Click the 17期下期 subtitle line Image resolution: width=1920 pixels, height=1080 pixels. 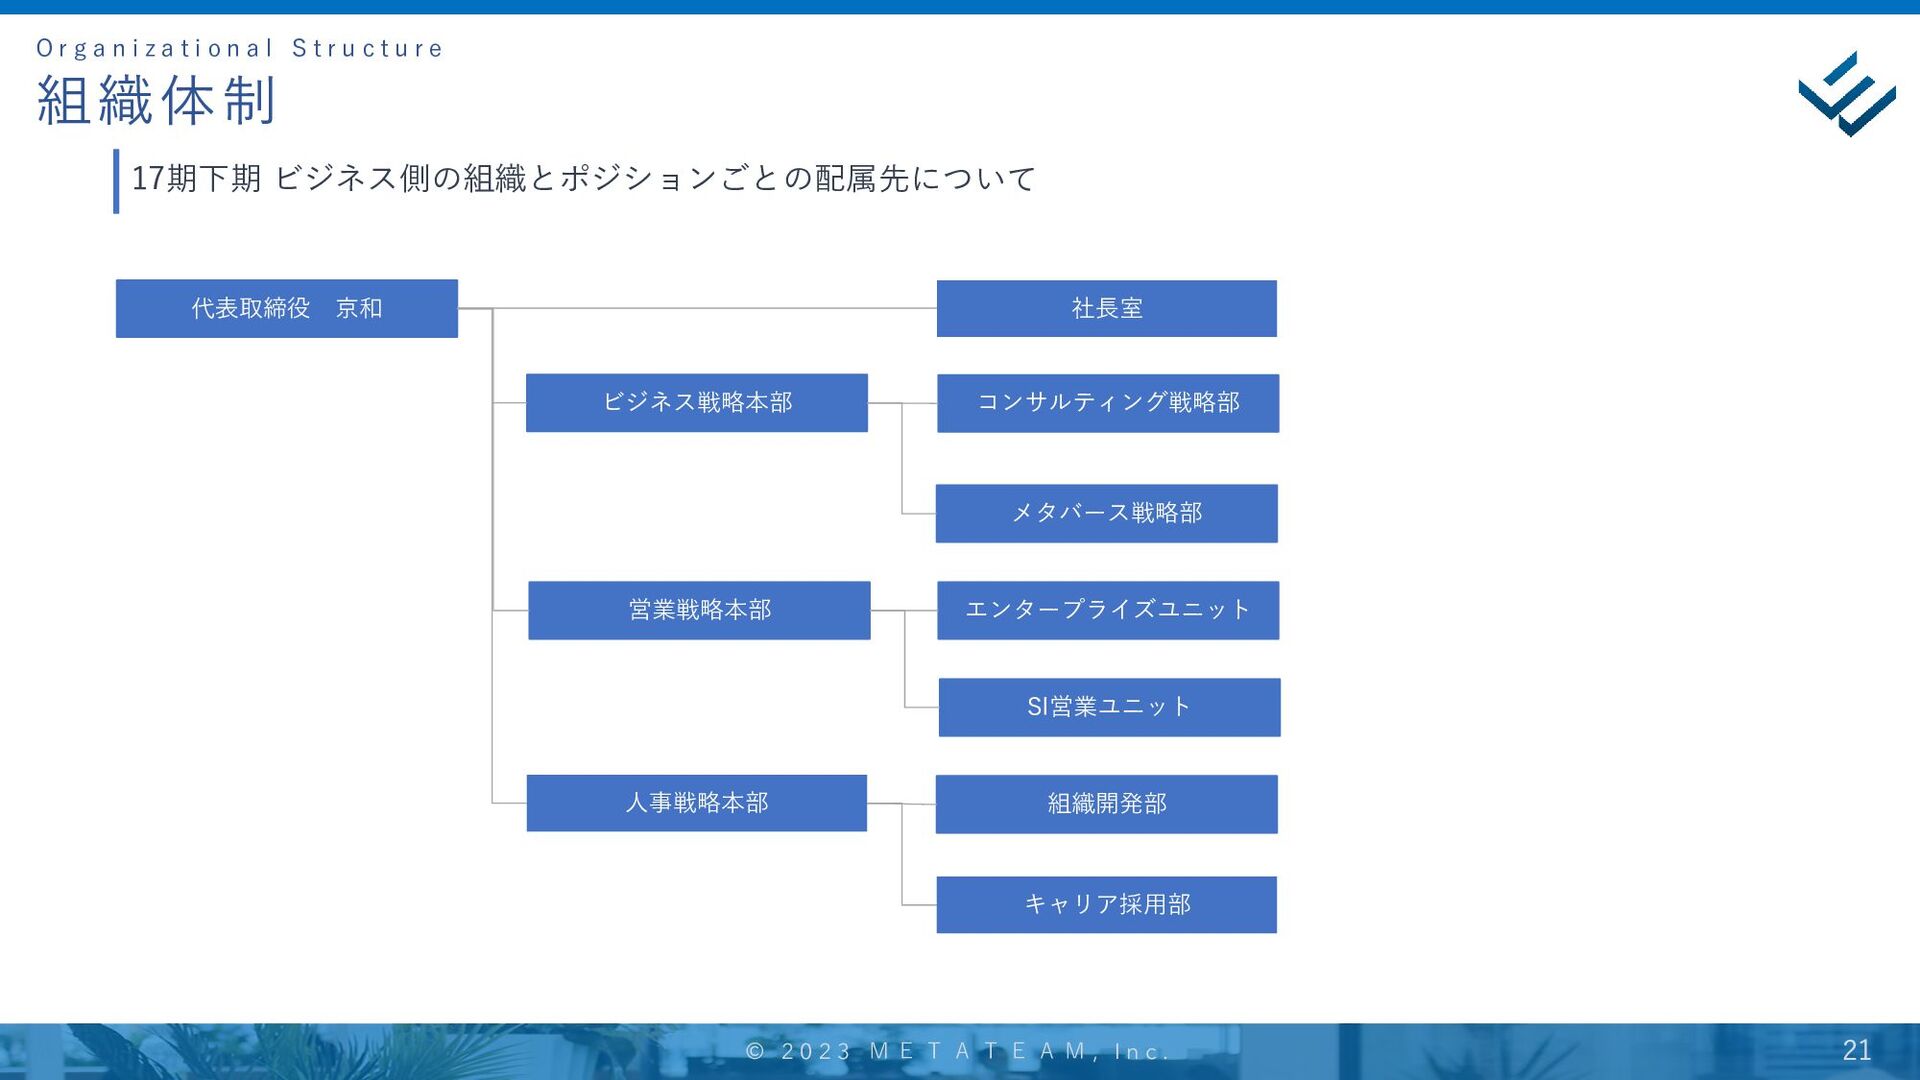[x=584, y=179]
